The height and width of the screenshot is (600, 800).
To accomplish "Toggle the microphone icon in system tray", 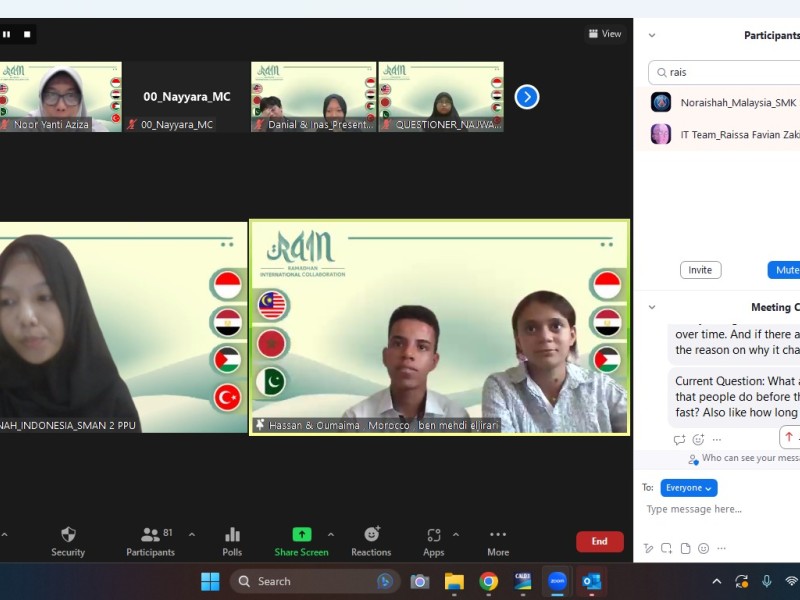I will click(x=767, y=581).
